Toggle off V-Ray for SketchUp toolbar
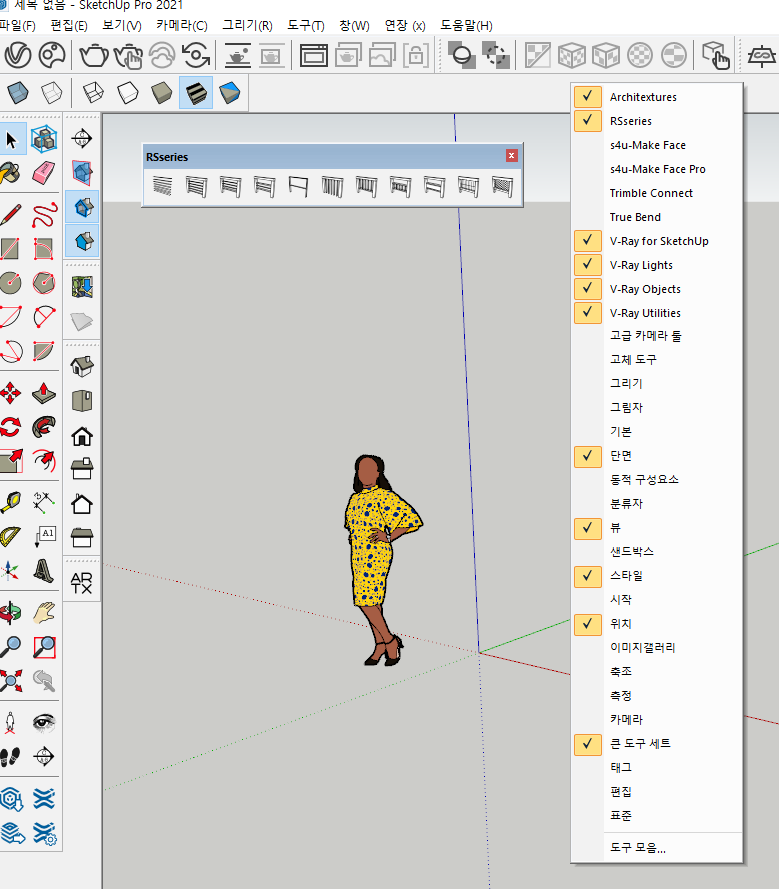This screenshot has width=779, height=889. 657,241
